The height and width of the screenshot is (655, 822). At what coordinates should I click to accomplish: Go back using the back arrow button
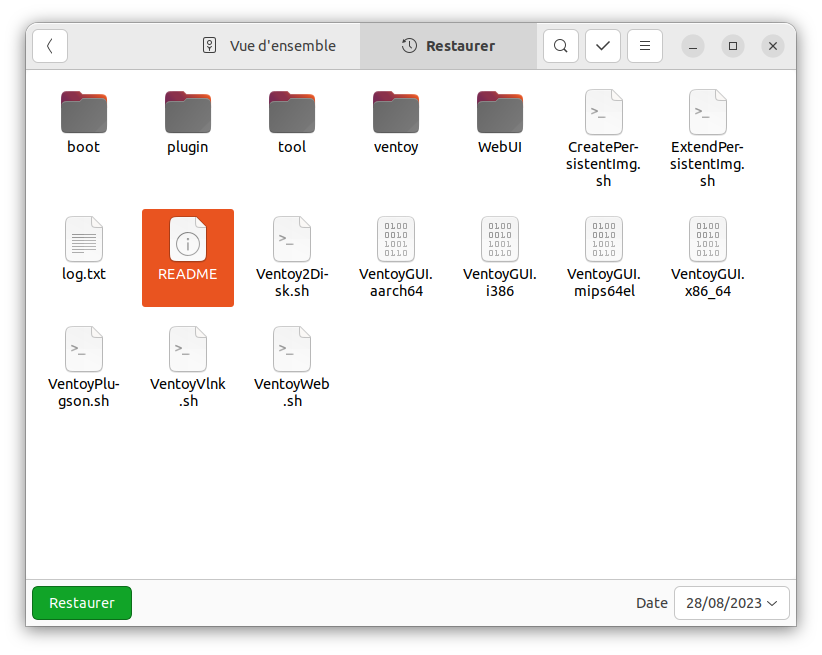(x=50, y=46)
